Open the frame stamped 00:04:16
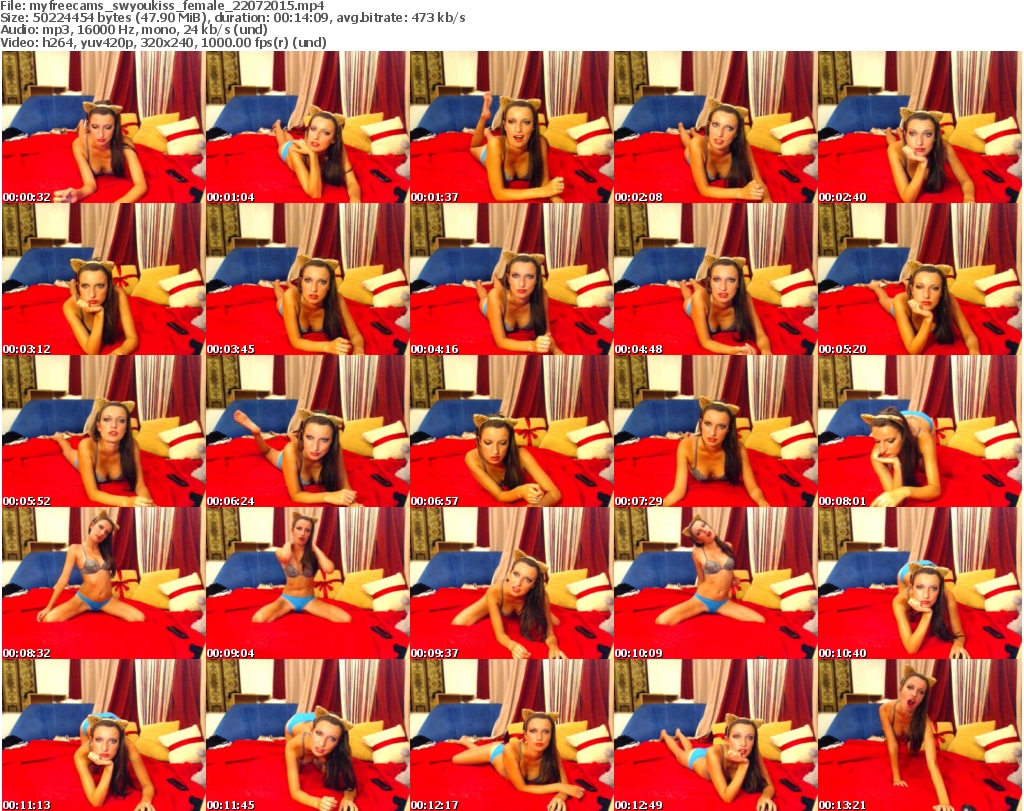 [511, 279]
